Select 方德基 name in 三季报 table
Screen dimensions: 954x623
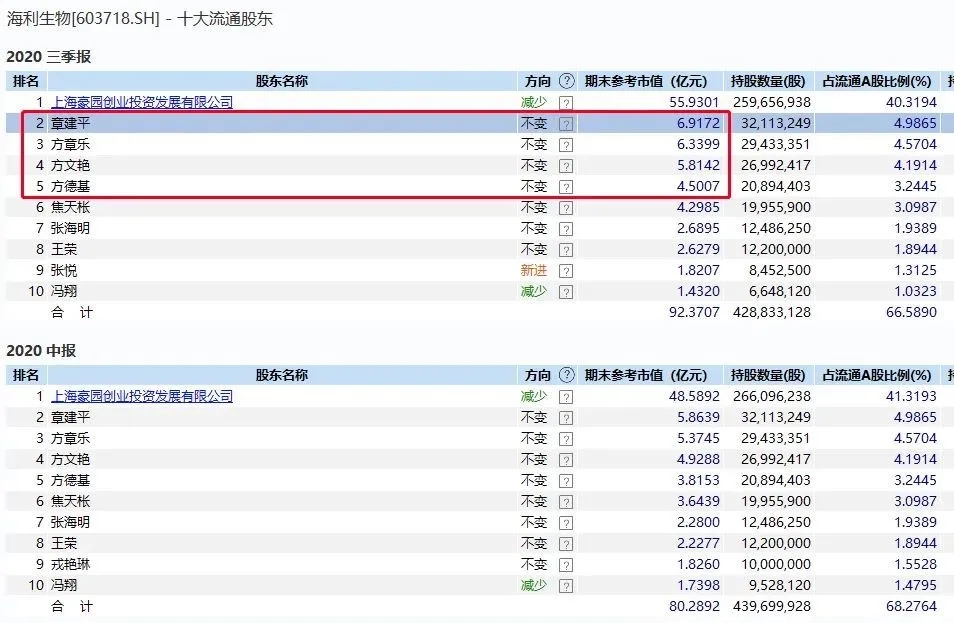click(71, 186)
